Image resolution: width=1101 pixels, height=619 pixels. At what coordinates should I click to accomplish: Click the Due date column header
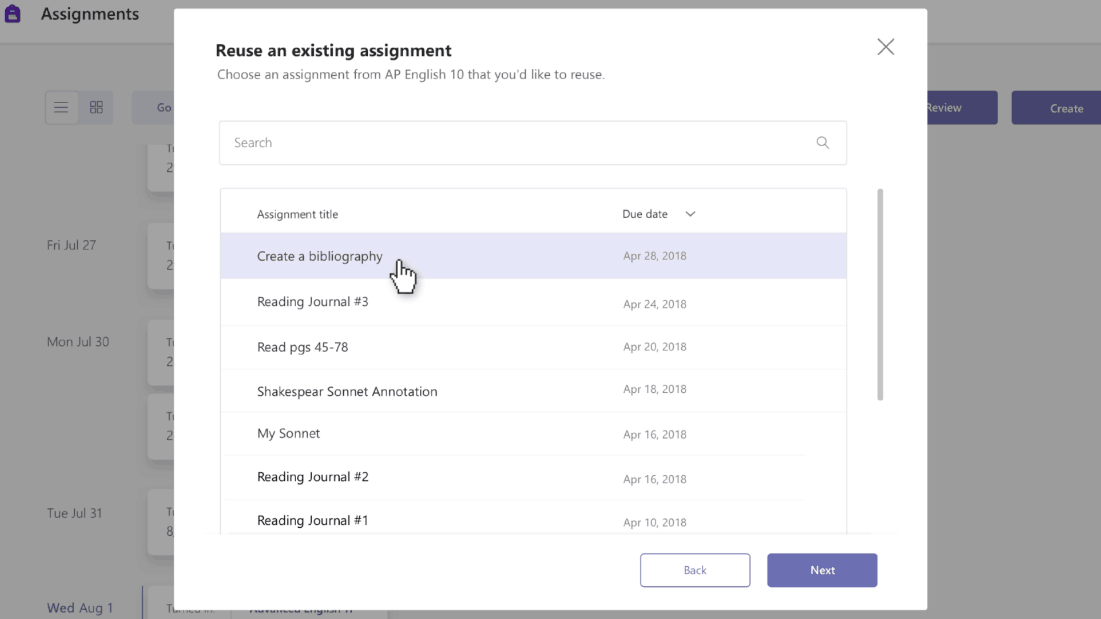(x=645, y=214)
